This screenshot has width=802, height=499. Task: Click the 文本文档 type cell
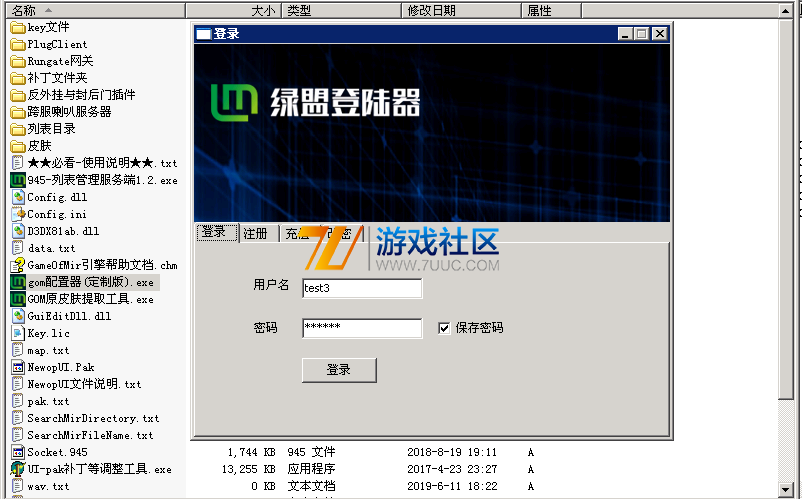coord(311,486)
